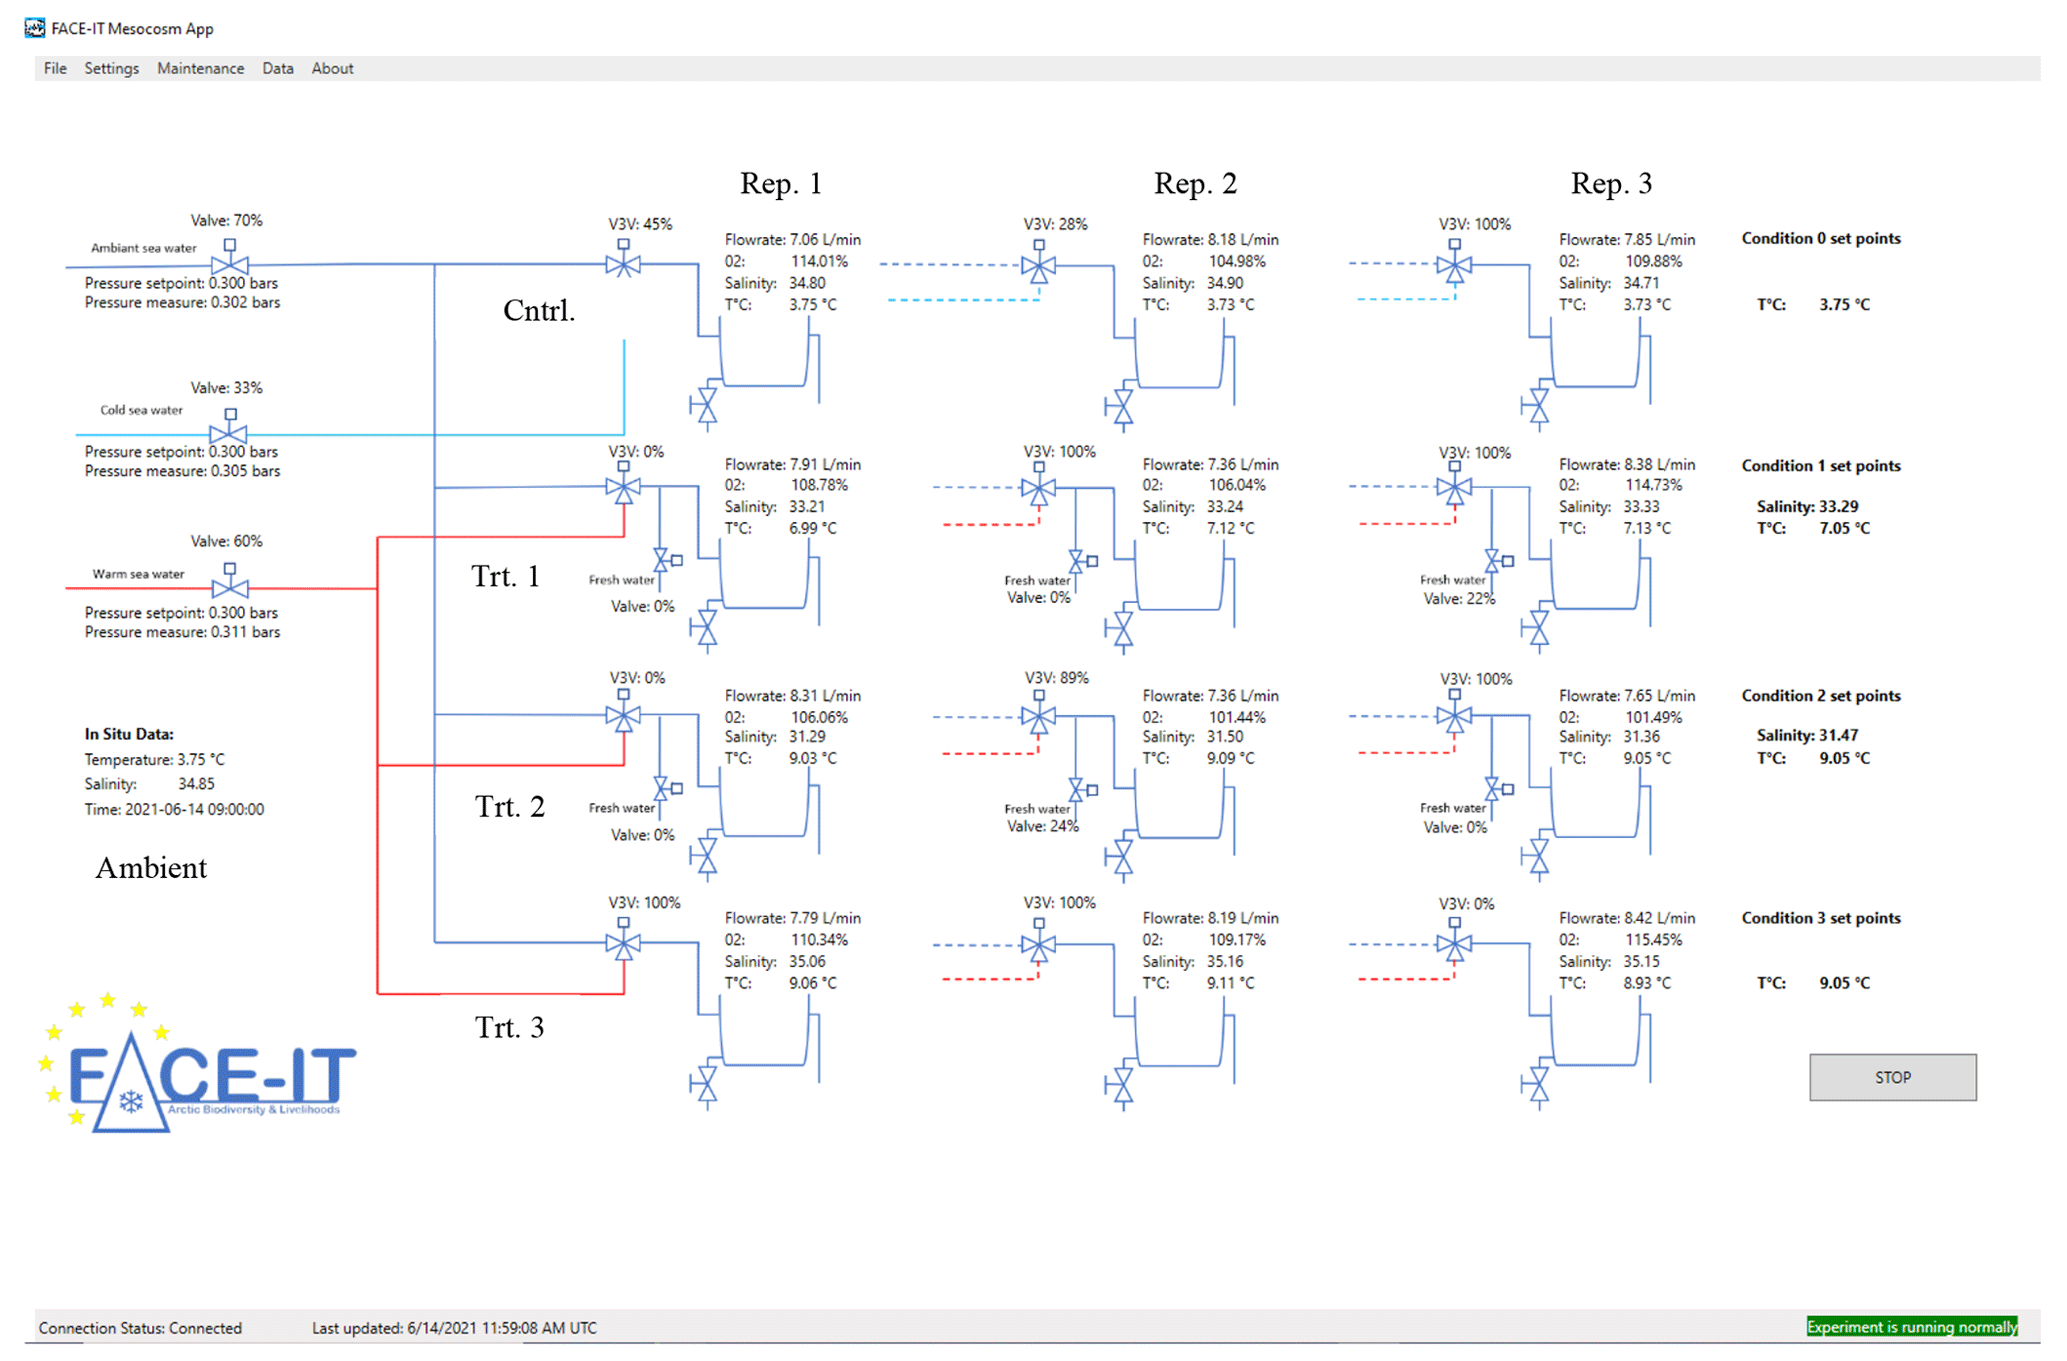This screenshot has height=1361, width=2067.
Task: Click Trt. 3 Rep. 3 three-way valve at 0%
Action: [x=1454, y=943]
